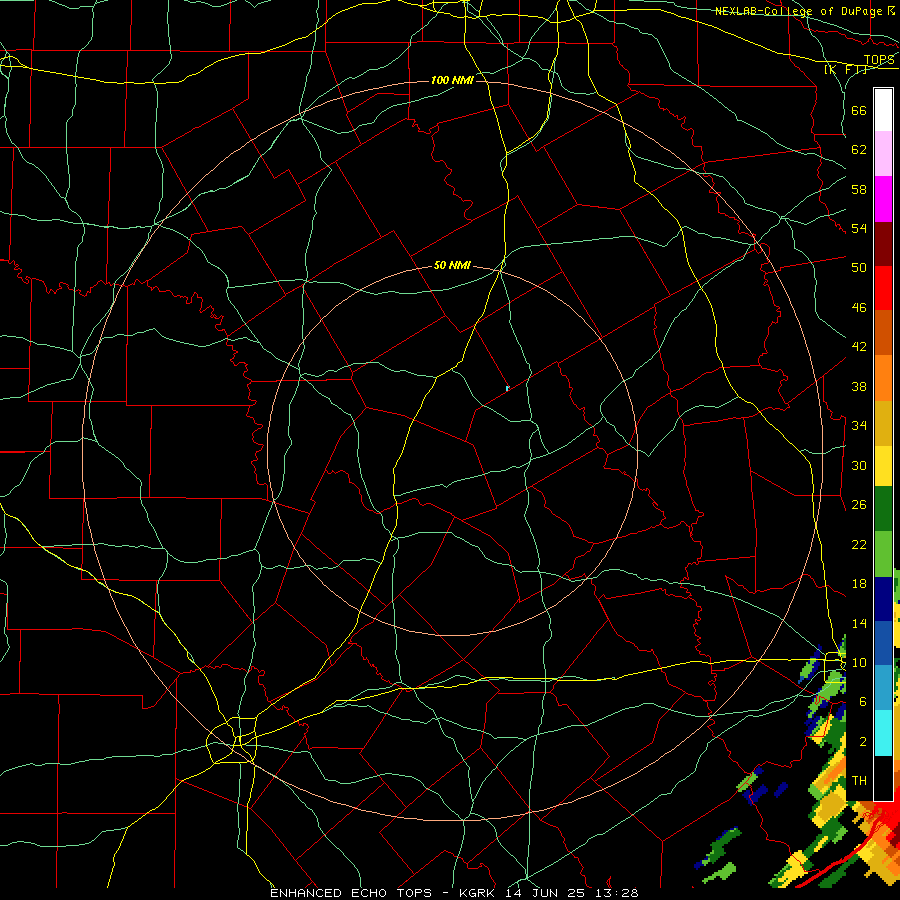The height and width of the screenshot is (900, 900).
Task: Click the medium blue legend swatch
Action: pyautogui.click(x=883, y=643)
